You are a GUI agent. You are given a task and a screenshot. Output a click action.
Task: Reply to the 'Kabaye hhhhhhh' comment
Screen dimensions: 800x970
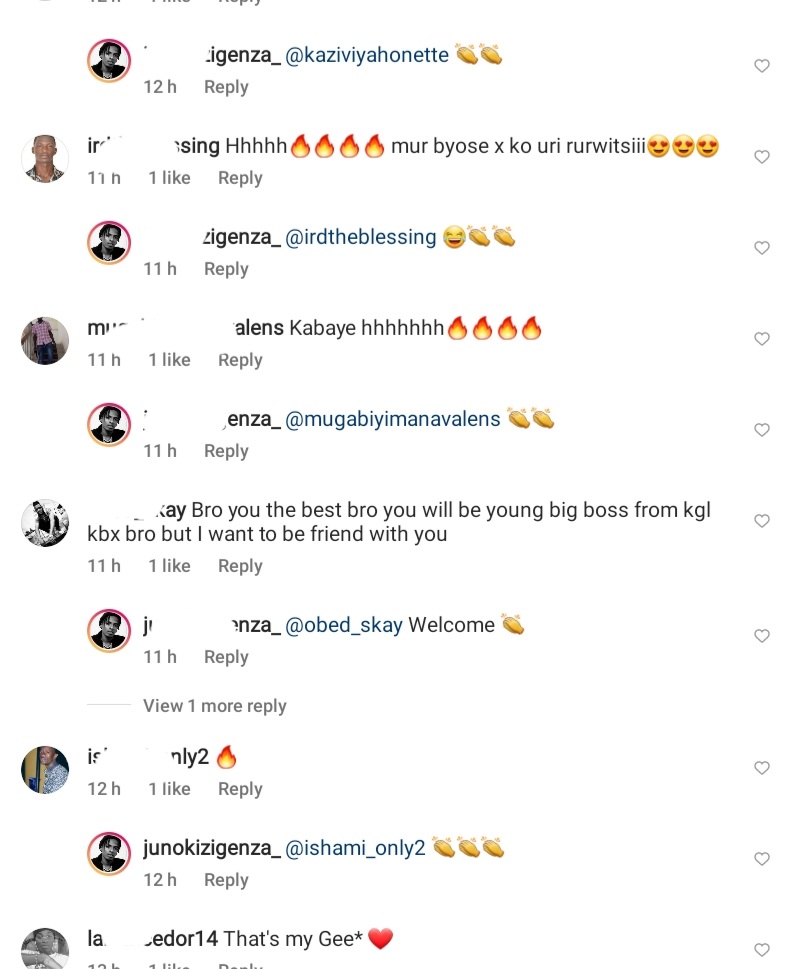point(240,360)
